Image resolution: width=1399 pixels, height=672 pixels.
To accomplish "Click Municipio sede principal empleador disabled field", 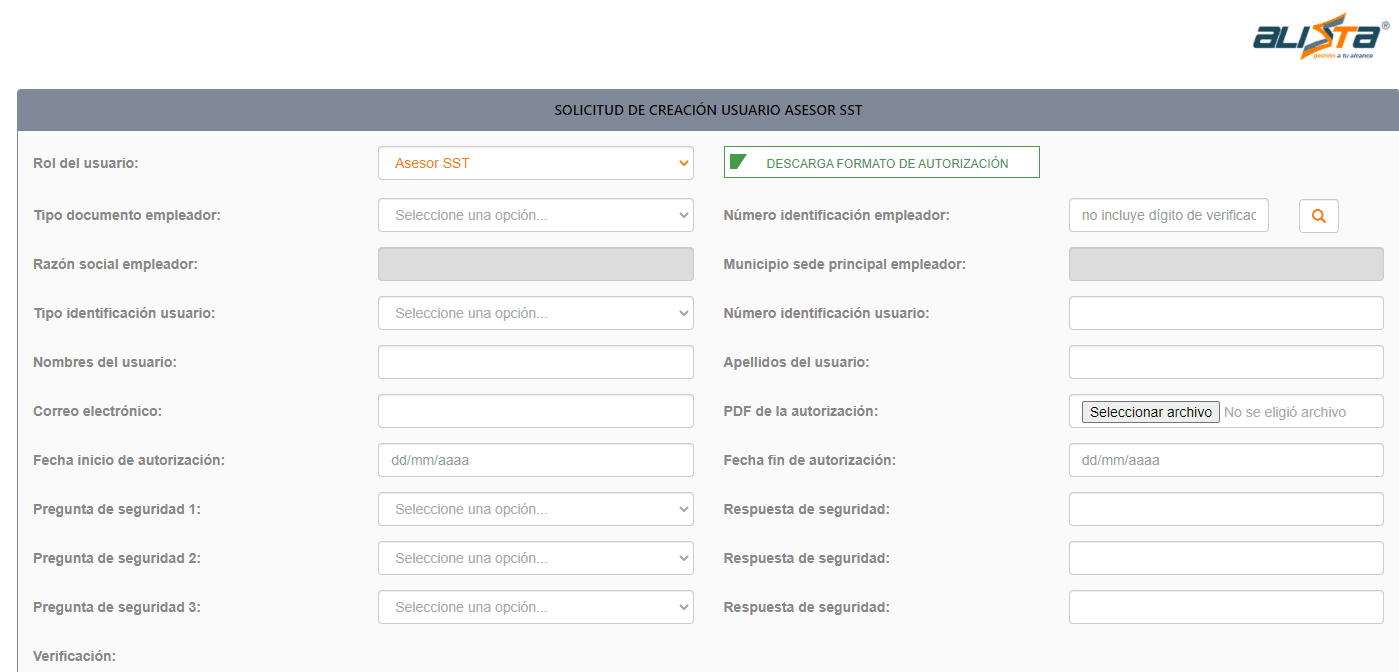I will 1226,264.
